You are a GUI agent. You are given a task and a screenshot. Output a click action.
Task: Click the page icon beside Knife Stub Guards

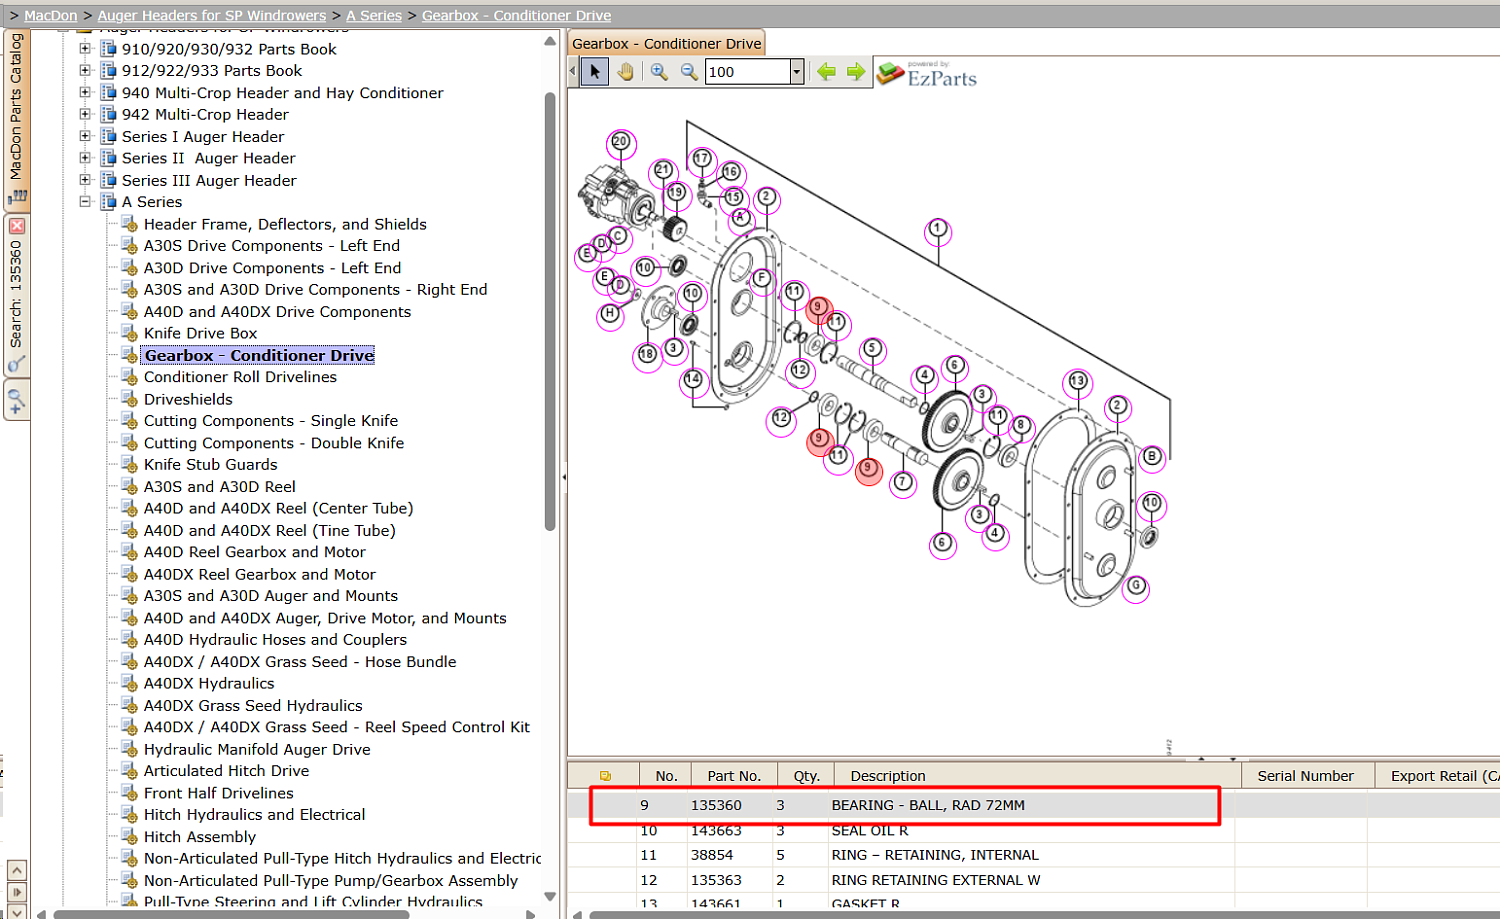(130, 464)
